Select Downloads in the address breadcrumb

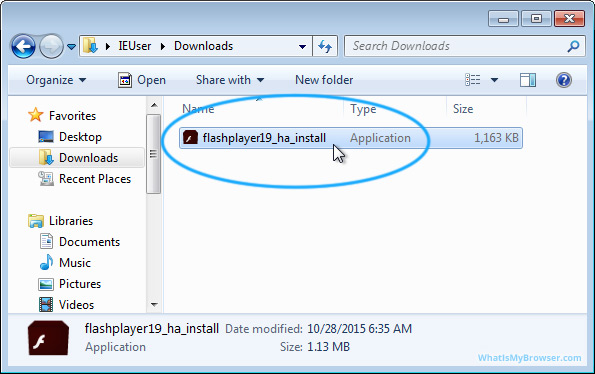203,46
